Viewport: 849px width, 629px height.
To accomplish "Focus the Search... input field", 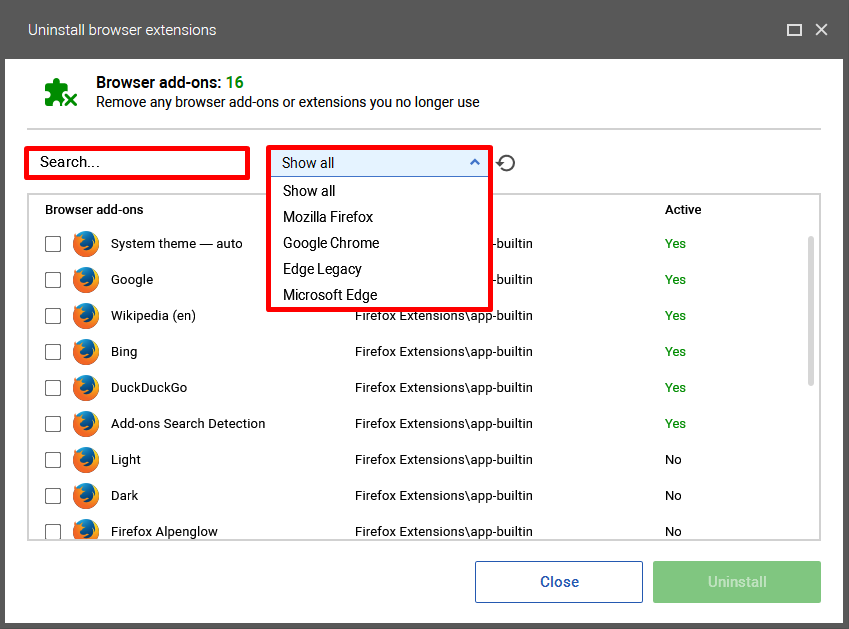I will click(x=137, y=162).
